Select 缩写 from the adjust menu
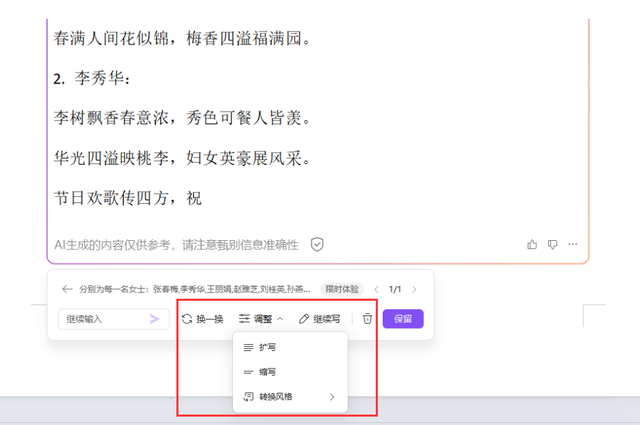This screenshot has width=640, height=425. tap(290, 372)
